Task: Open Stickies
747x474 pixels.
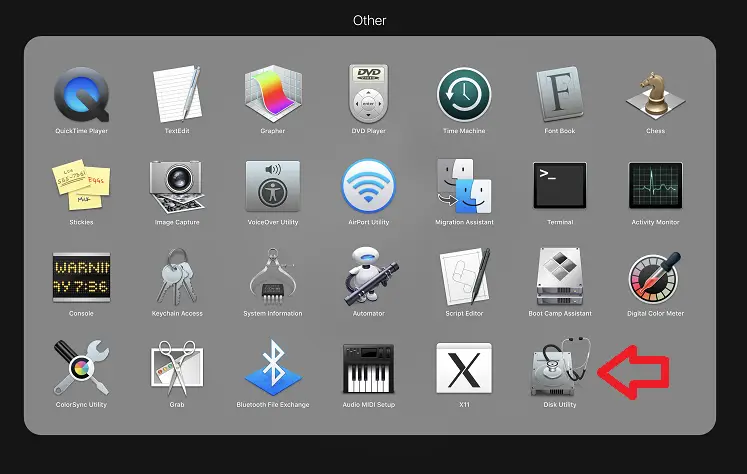Action: tap(81, 185)
